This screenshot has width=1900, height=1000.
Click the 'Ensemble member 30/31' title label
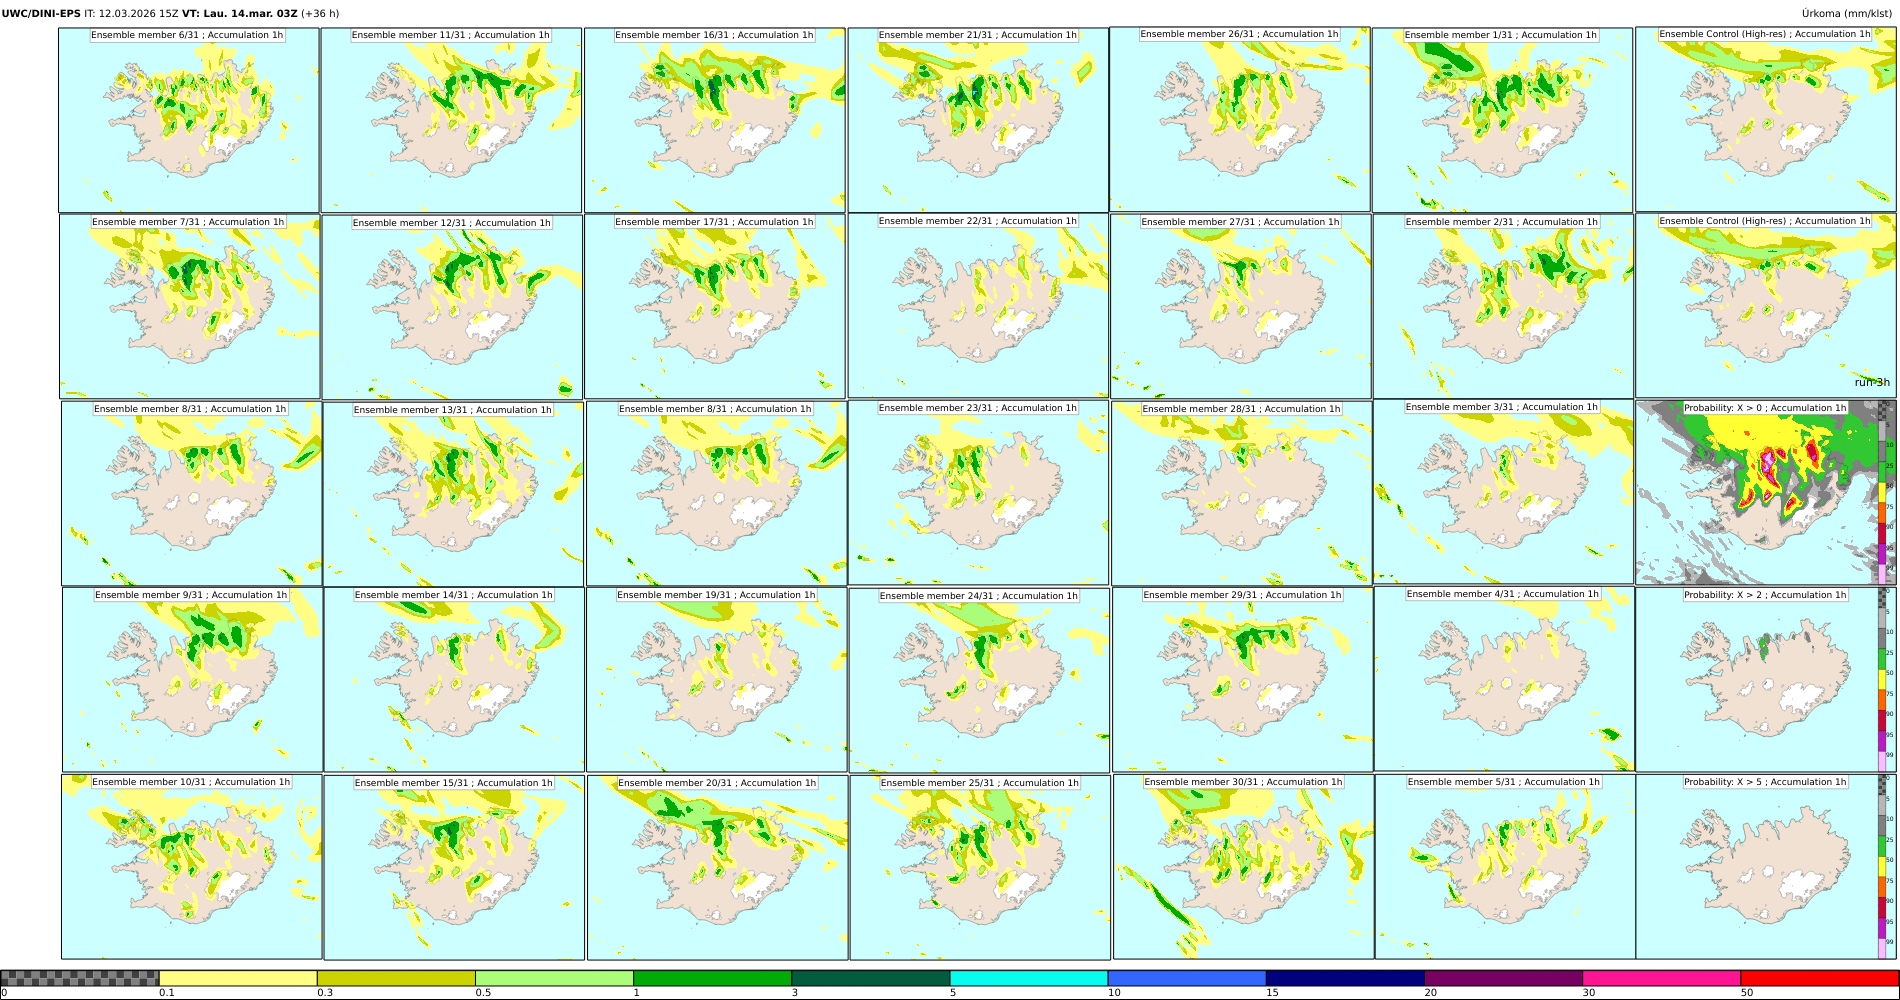[1243, 782]
